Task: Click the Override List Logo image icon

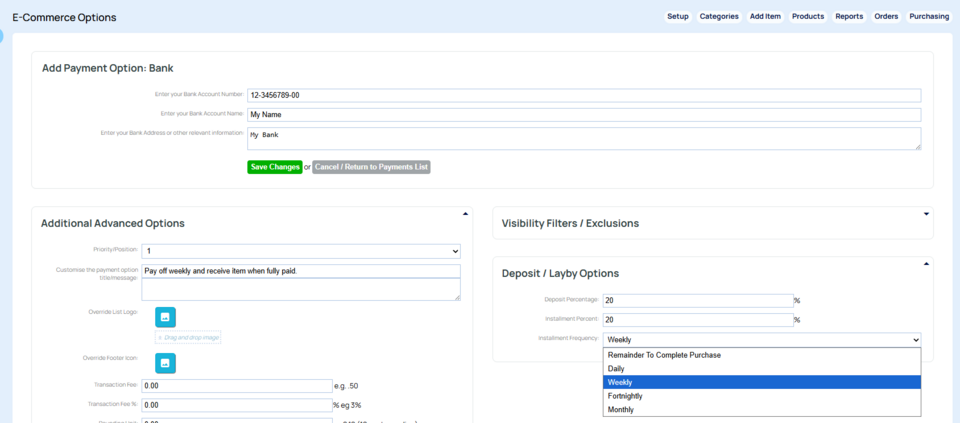Action: (x=165, y=317)
